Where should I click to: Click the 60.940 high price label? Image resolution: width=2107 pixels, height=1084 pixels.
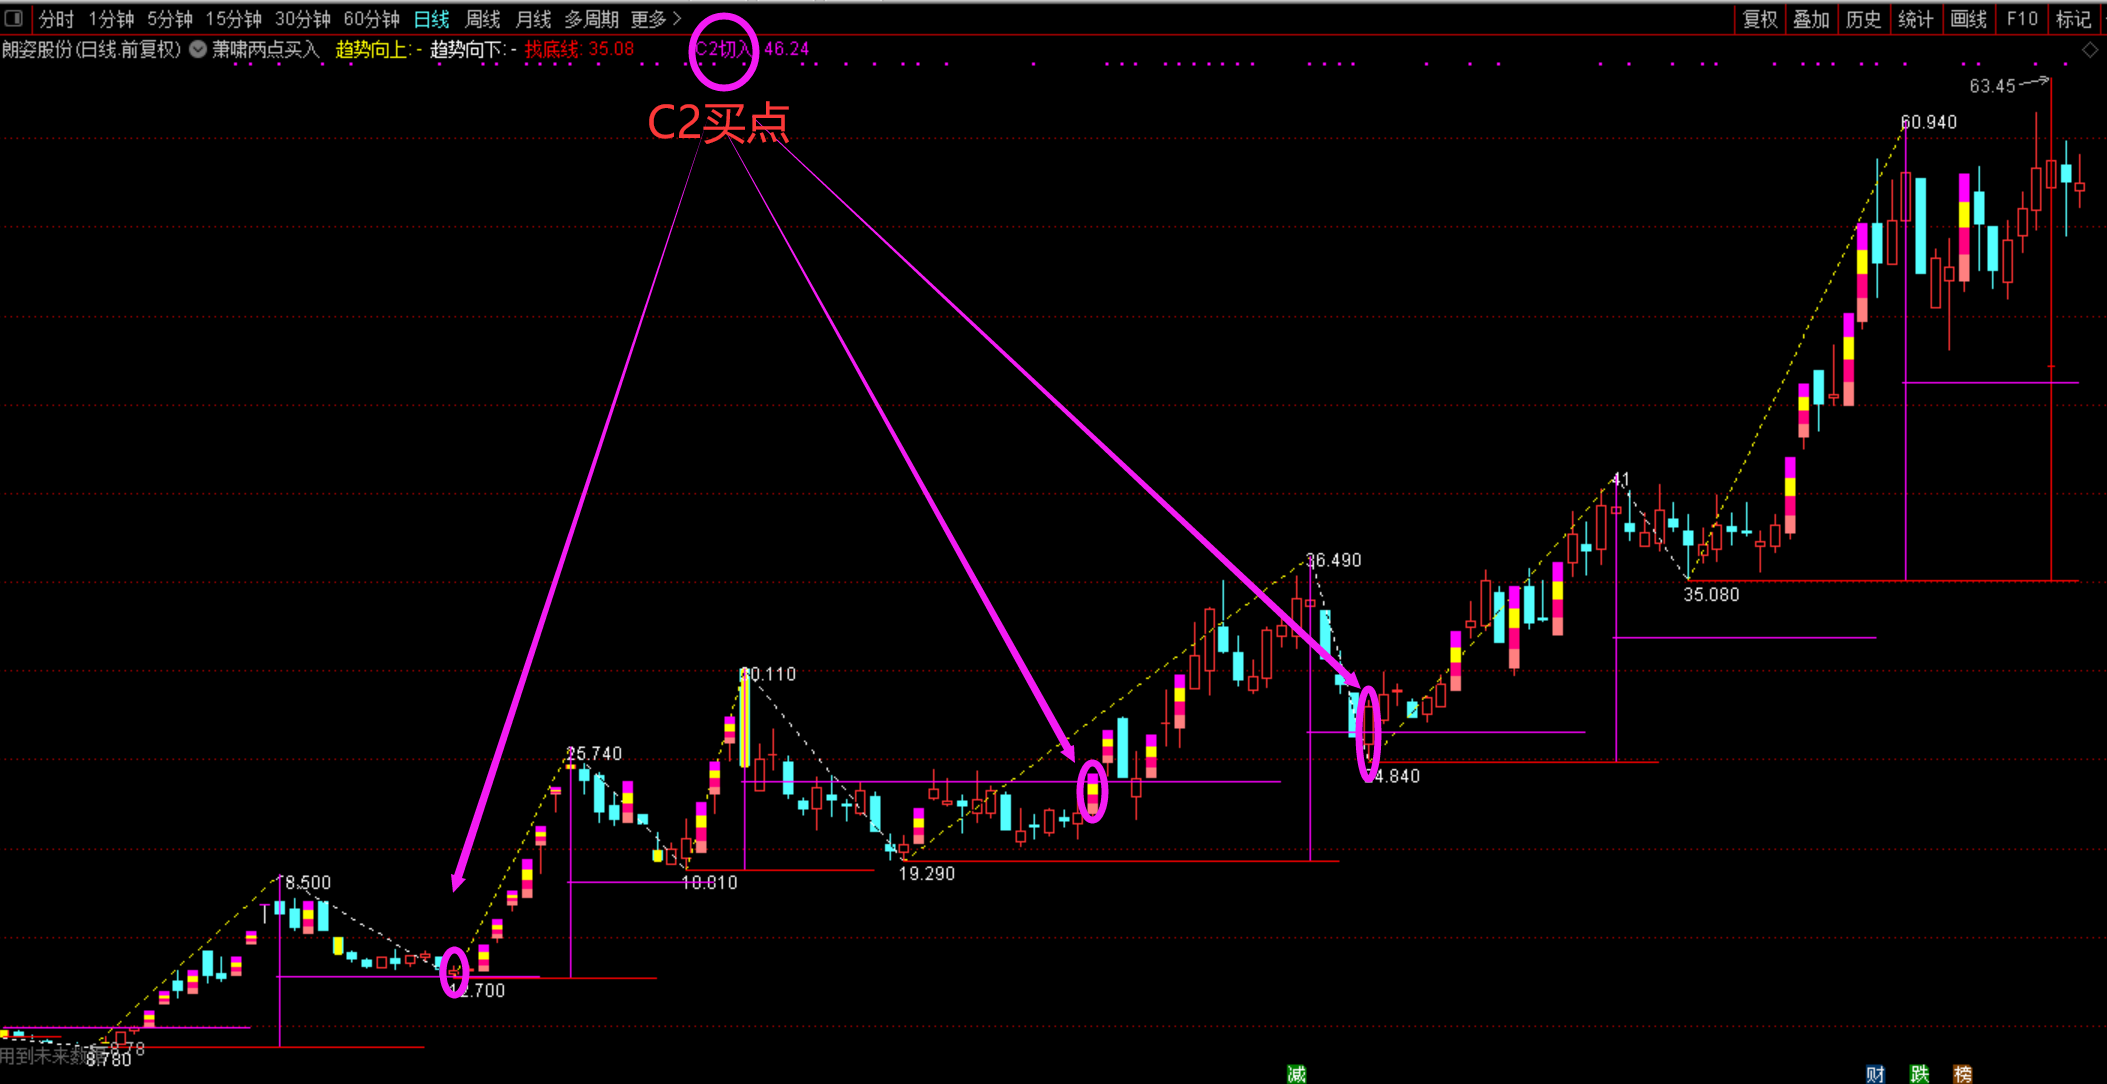click(x=1928, y=122)
